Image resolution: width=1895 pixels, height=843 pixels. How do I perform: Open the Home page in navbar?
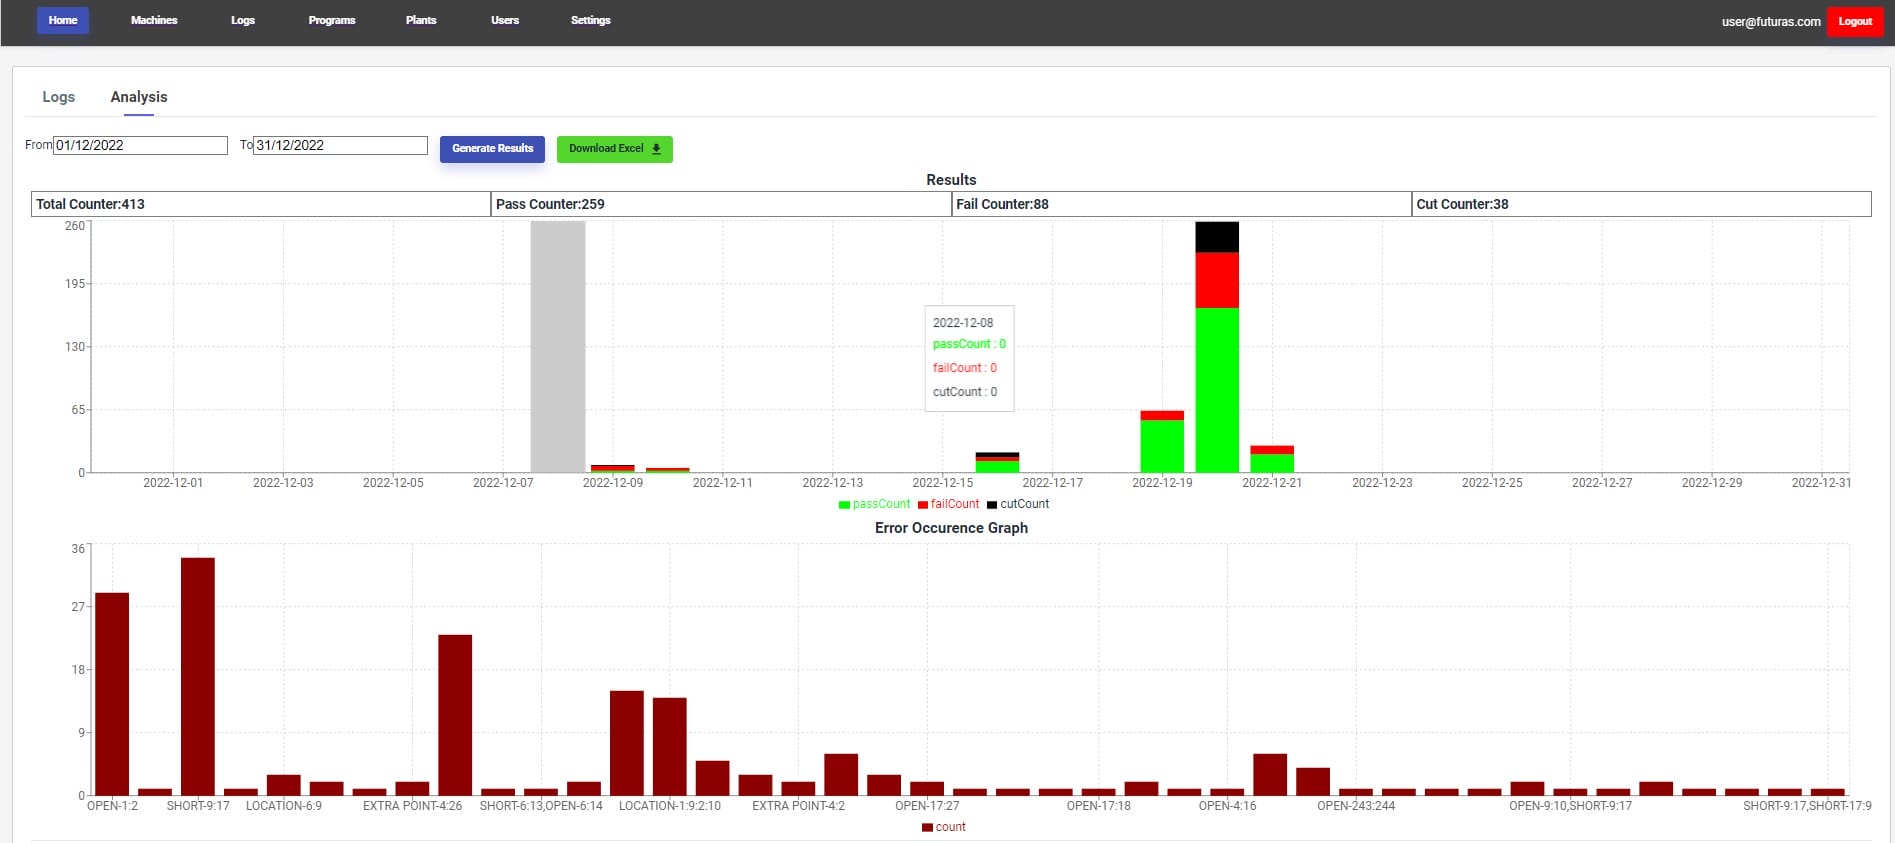(63, 20)
